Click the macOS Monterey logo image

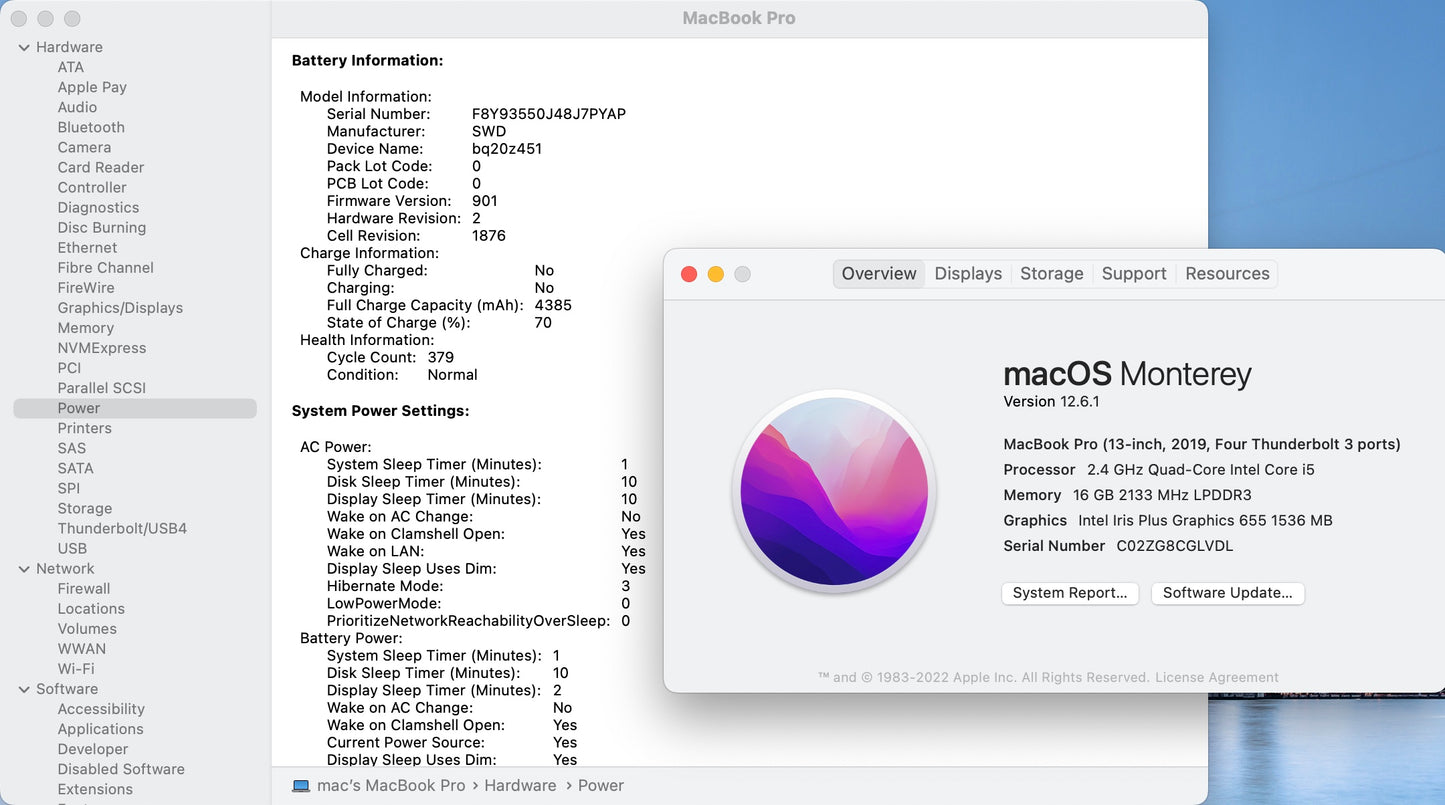pyautogui.click(x=834, y=491)
